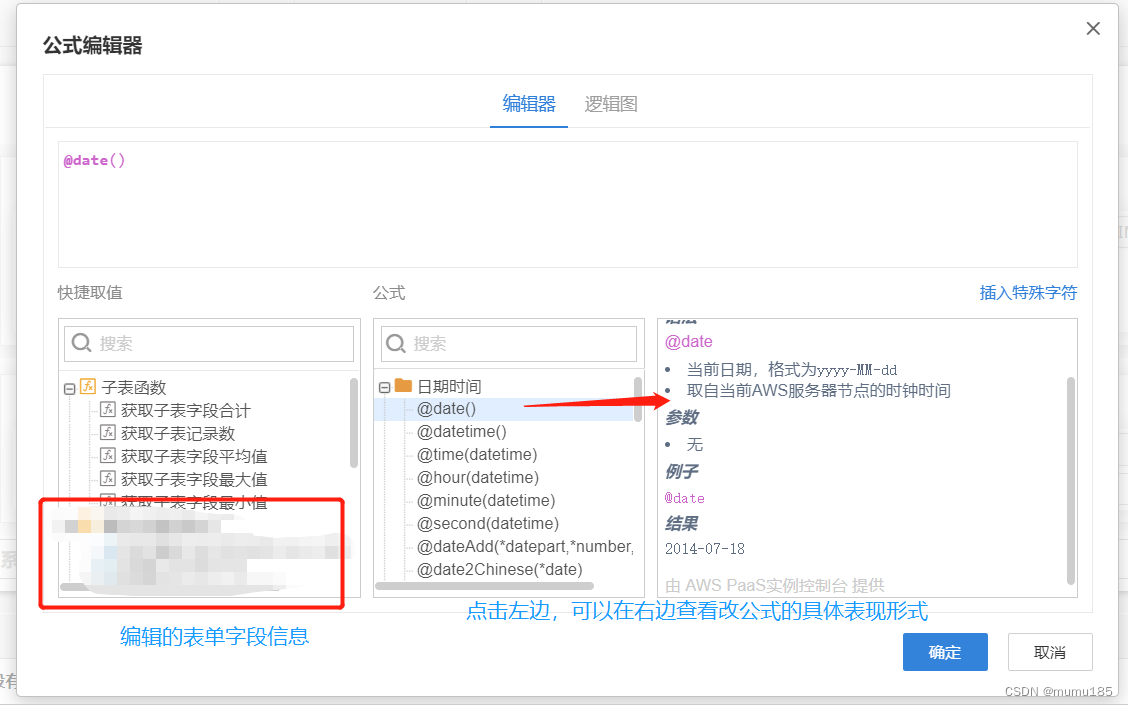The image size is (1128, 706).
Task: Select the @minute(datetime) formula
Action: pyautogui.click(x=486, y=501)
